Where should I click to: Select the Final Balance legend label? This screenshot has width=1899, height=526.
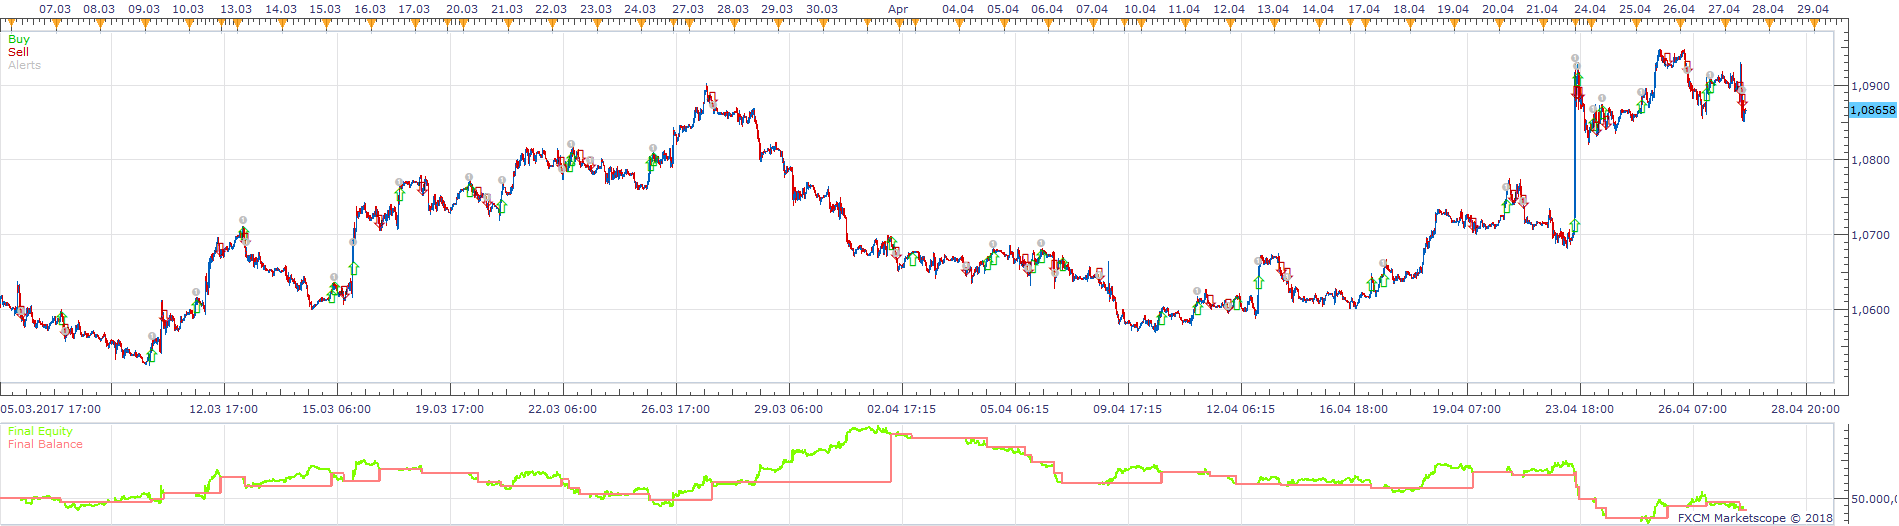pyautogui.click(x=45, y=444)
